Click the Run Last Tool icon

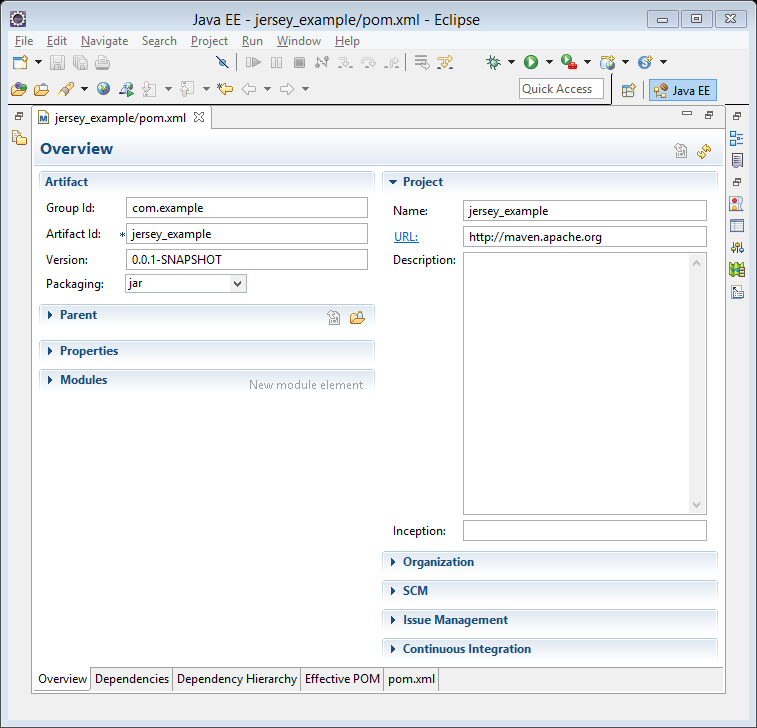[569, 62]
